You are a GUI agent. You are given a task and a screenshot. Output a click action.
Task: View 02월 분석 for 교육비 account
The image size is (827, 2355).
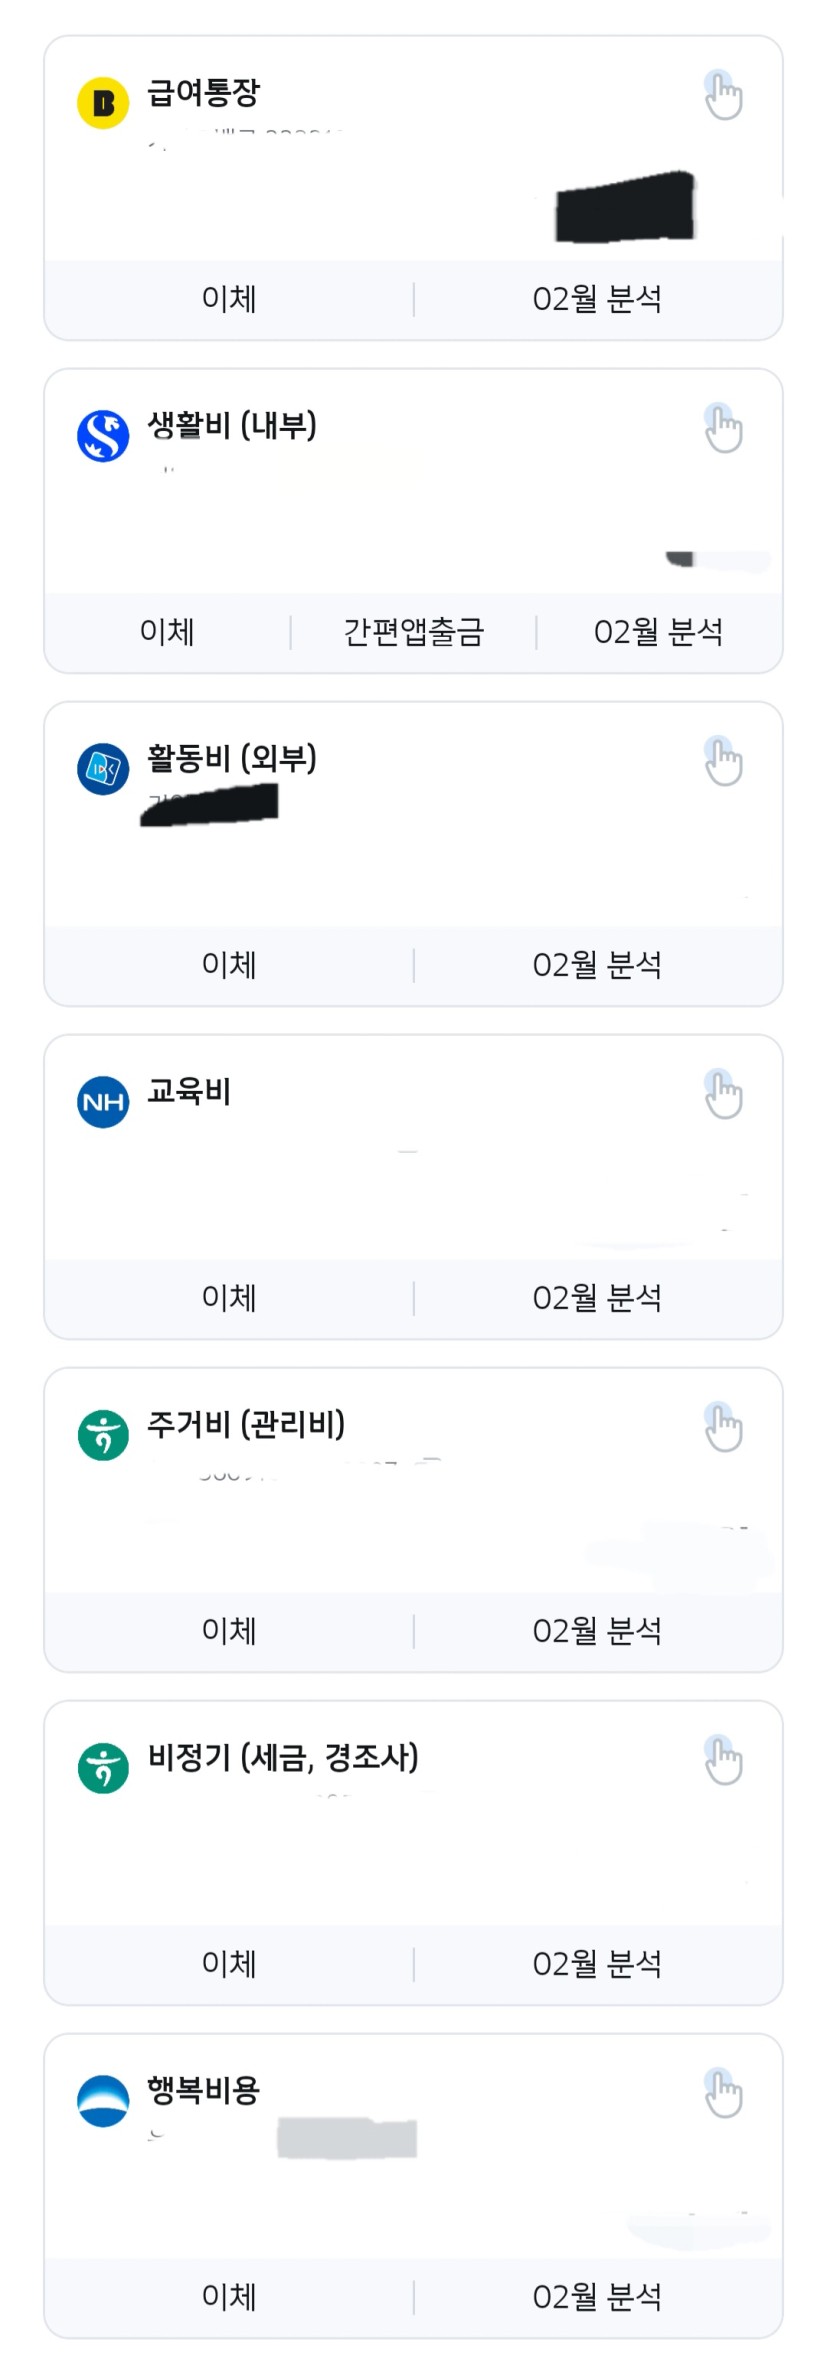tap(597, 1298)
